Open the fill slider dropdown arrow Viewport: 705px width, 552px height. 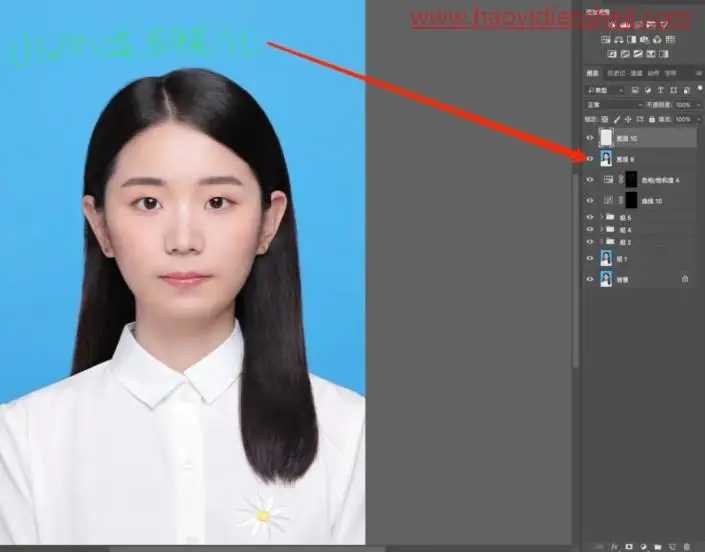[699, 119]
